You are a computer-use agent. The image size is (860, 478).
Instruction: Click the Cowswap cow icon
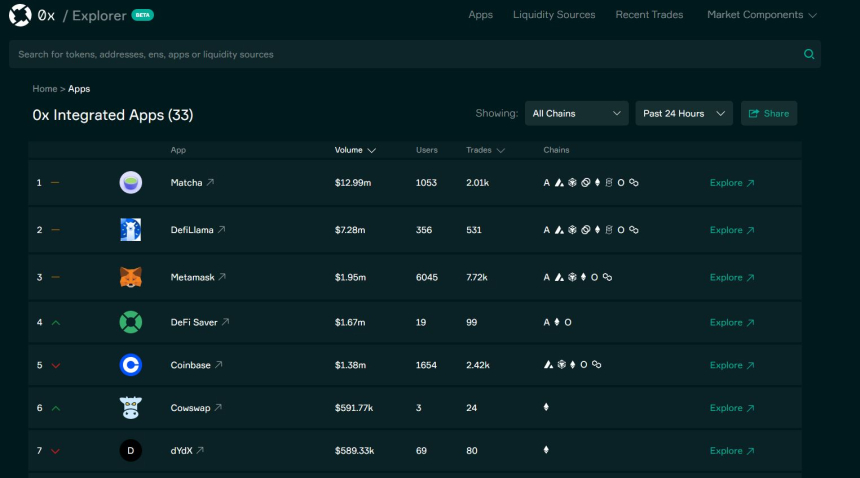pyautogui.click(x=130, y=408)
